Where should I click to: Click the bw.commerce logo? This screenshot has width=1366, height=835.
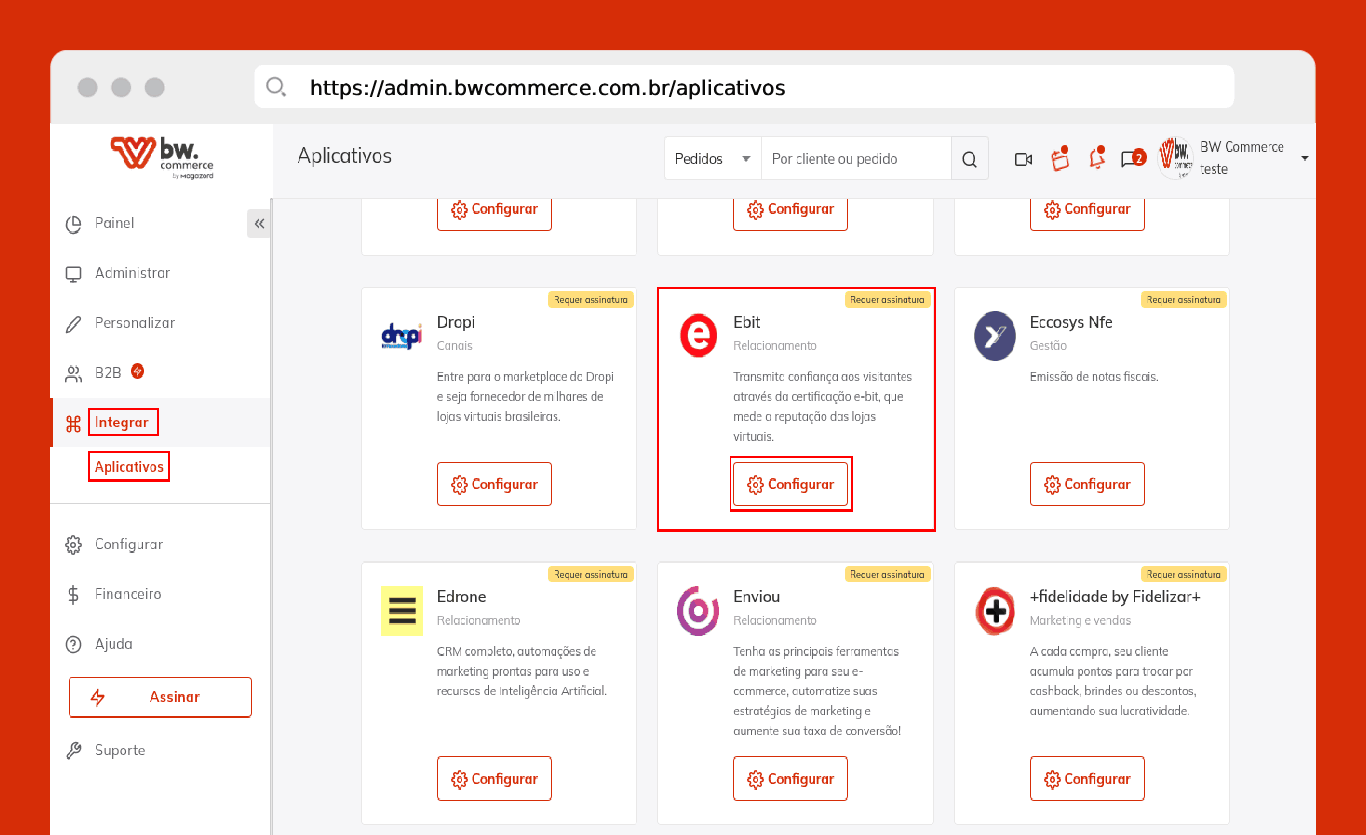point(162,158)
